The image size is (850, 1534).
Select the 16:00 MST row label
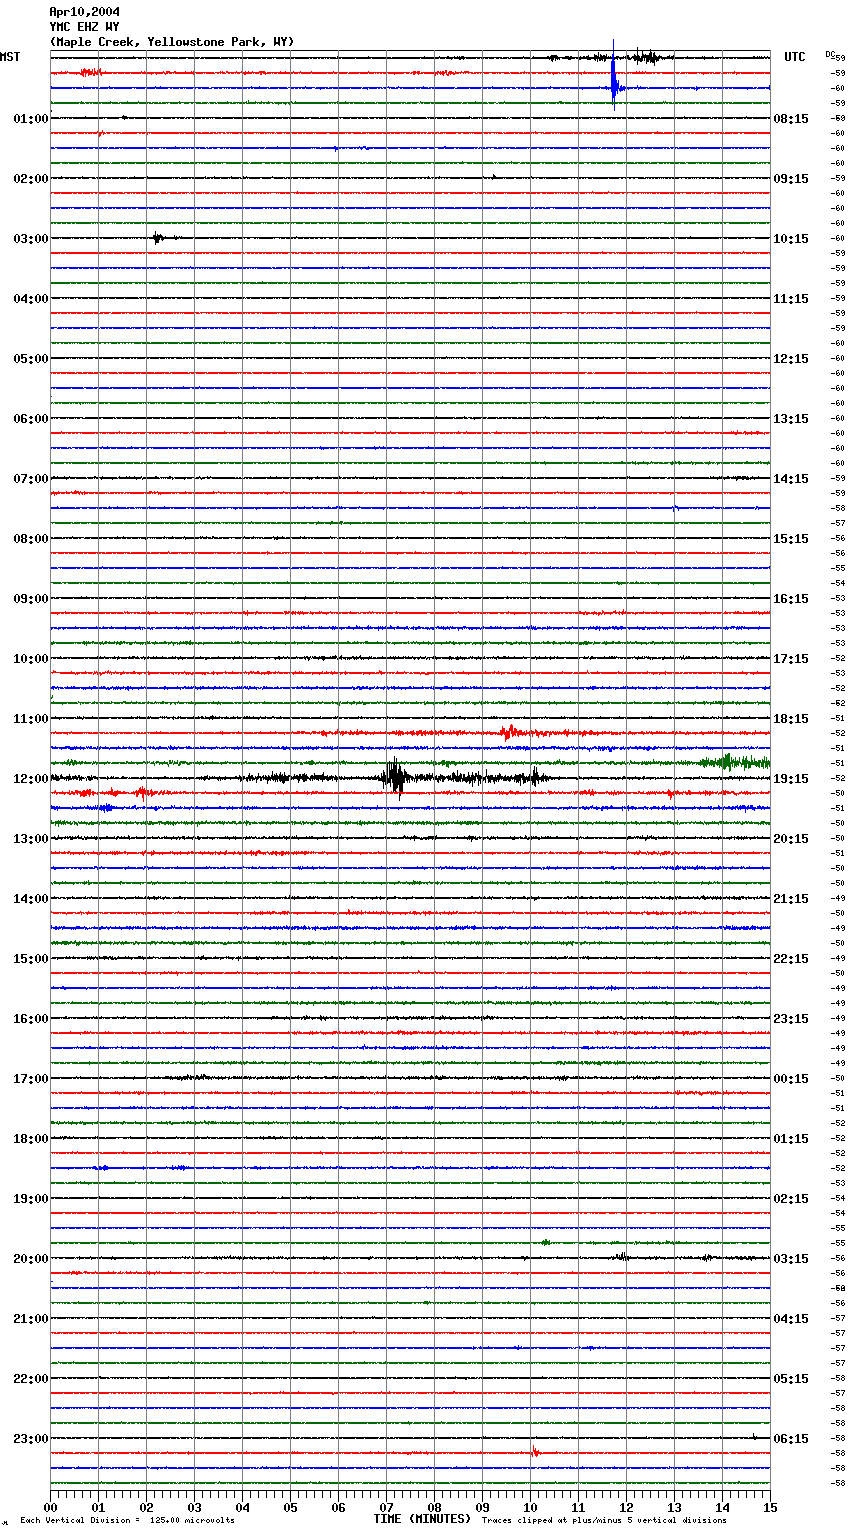pyautogui.click(x=30, y=1018)
